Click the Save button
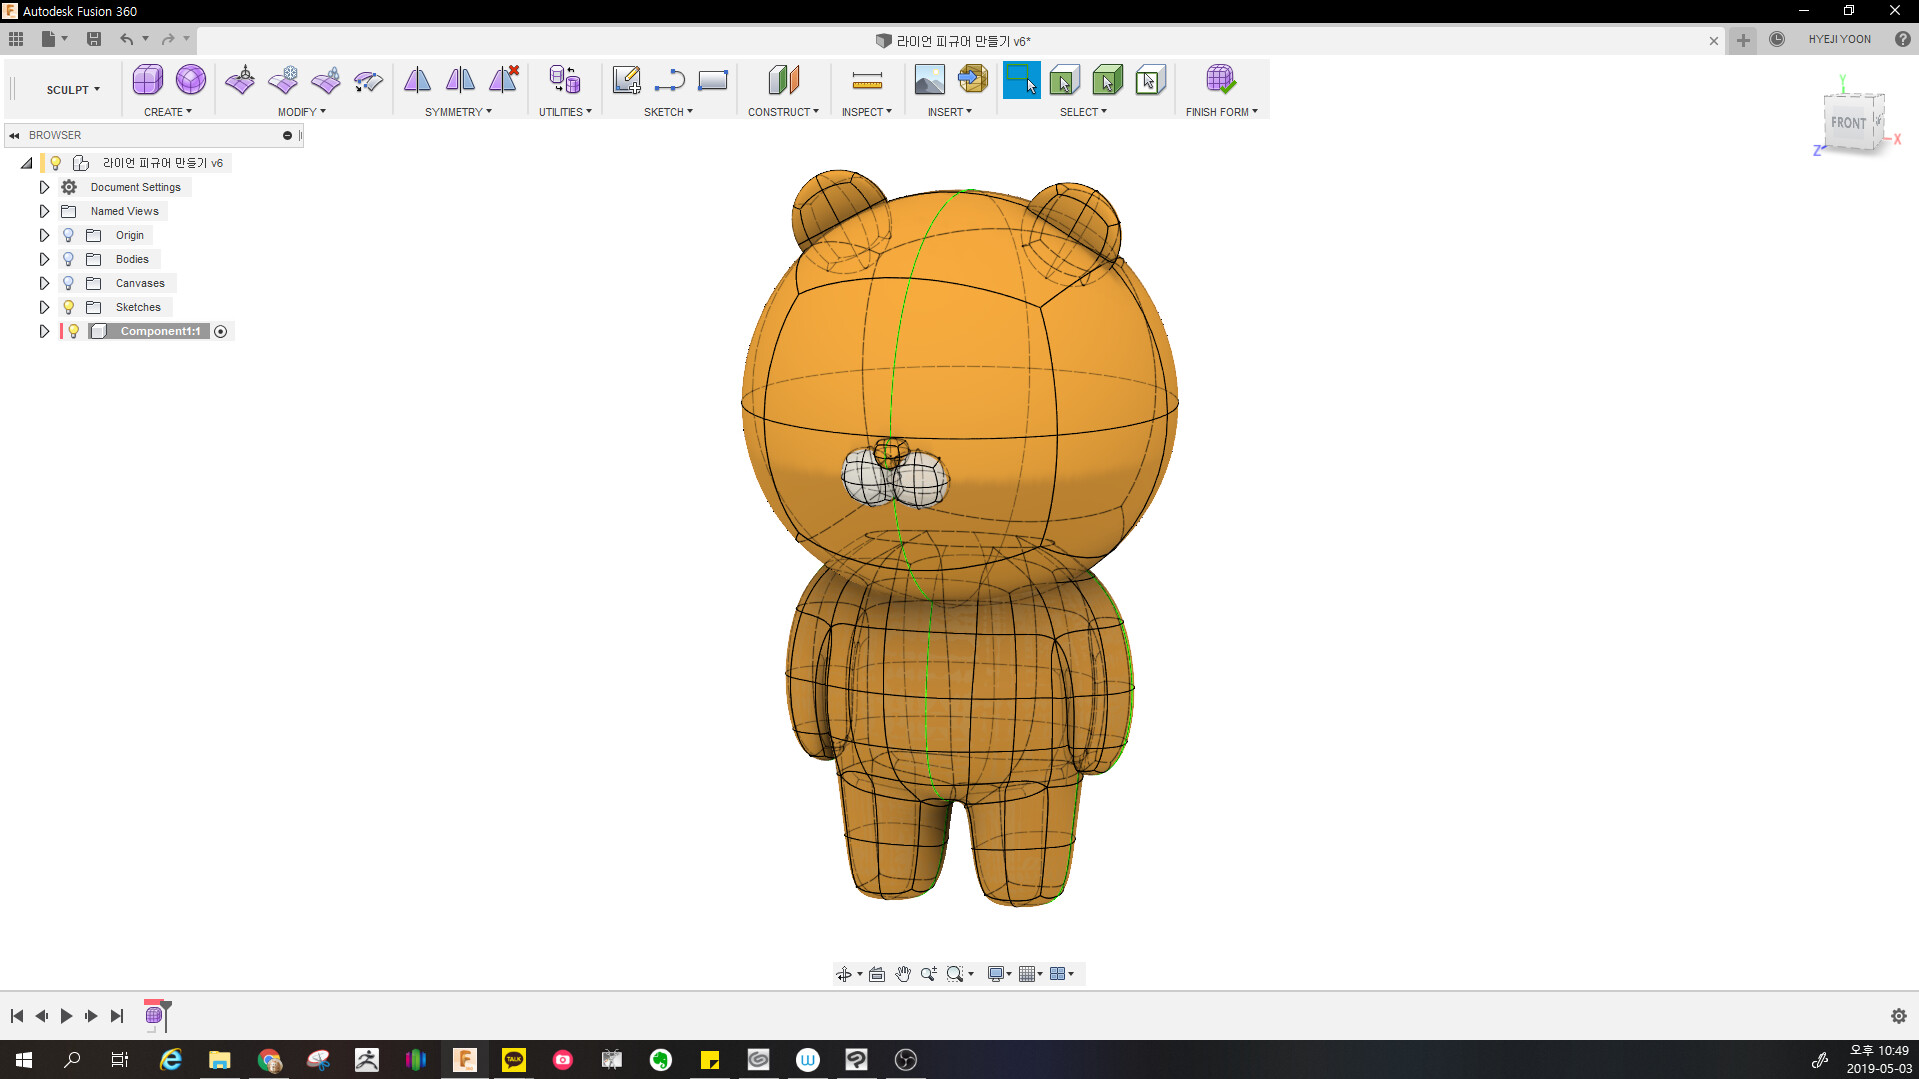 coord(94,39)
